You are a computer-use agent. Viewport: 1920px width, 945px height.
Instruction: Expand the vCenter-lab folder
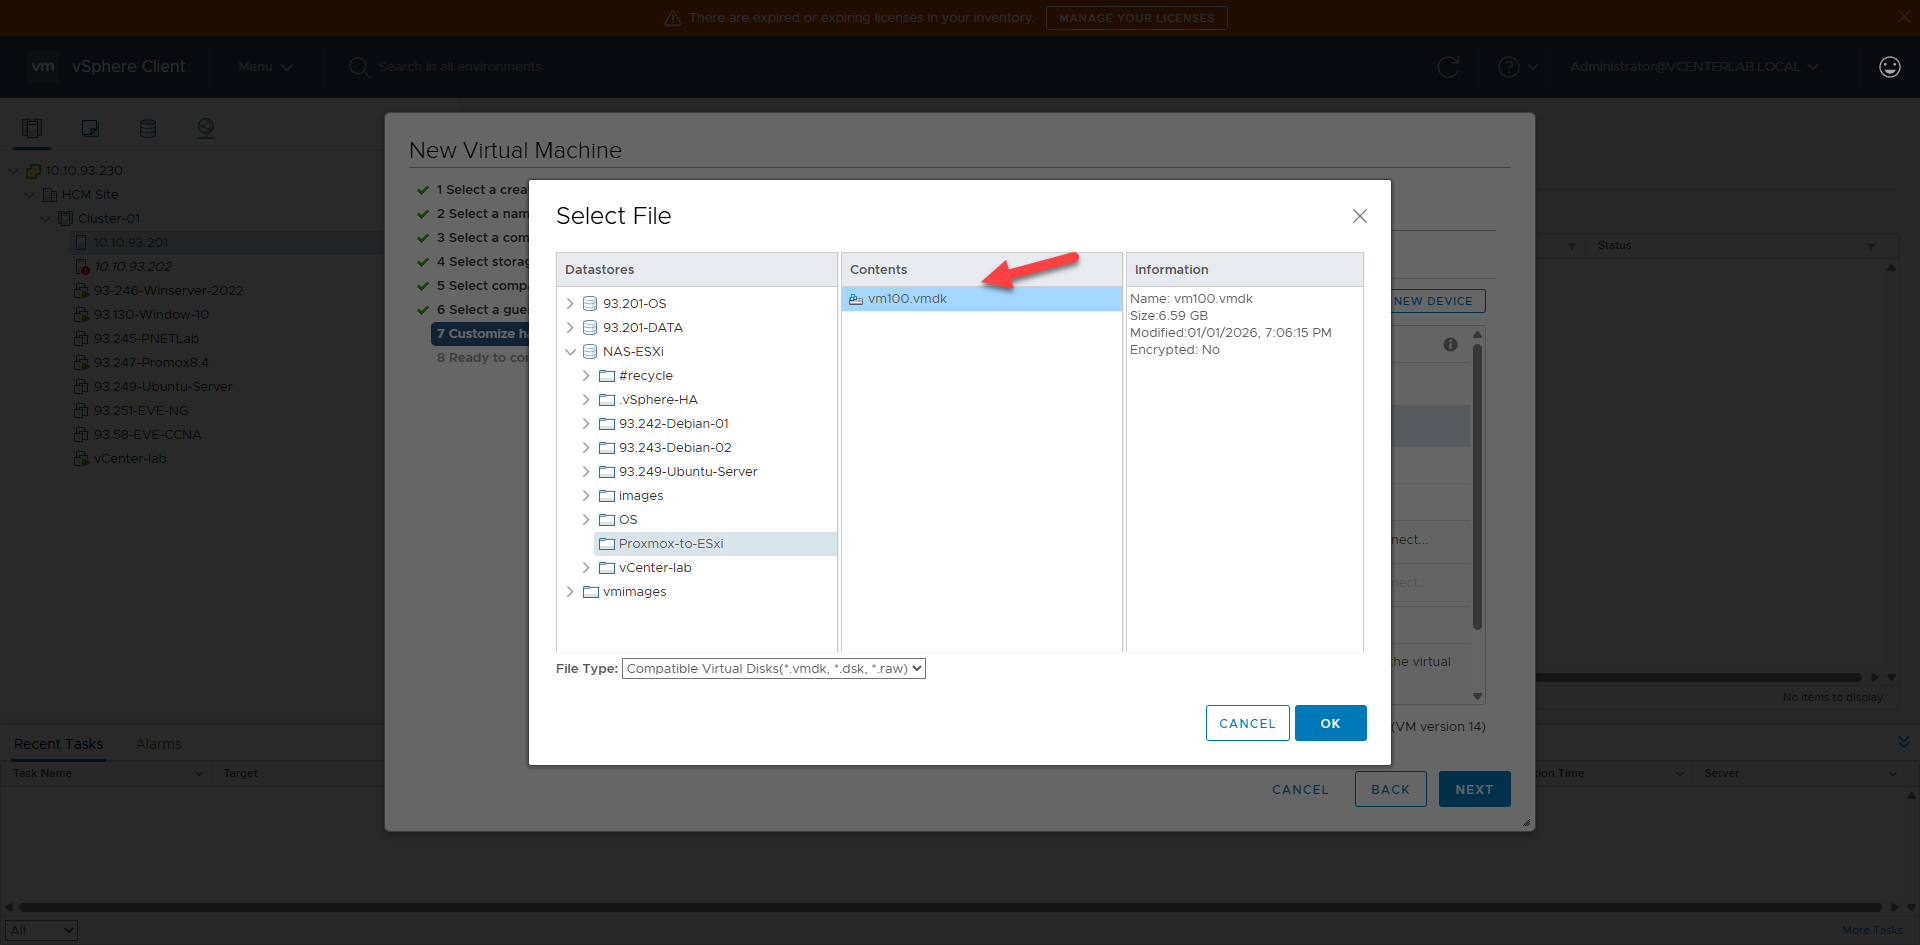(586, 568)
